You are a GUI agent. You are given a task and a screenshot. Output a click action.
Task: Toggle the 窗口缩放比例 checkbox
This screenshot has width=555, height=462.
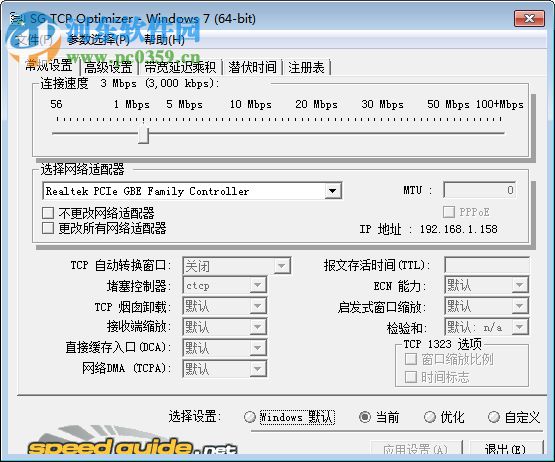pos(411,359)
